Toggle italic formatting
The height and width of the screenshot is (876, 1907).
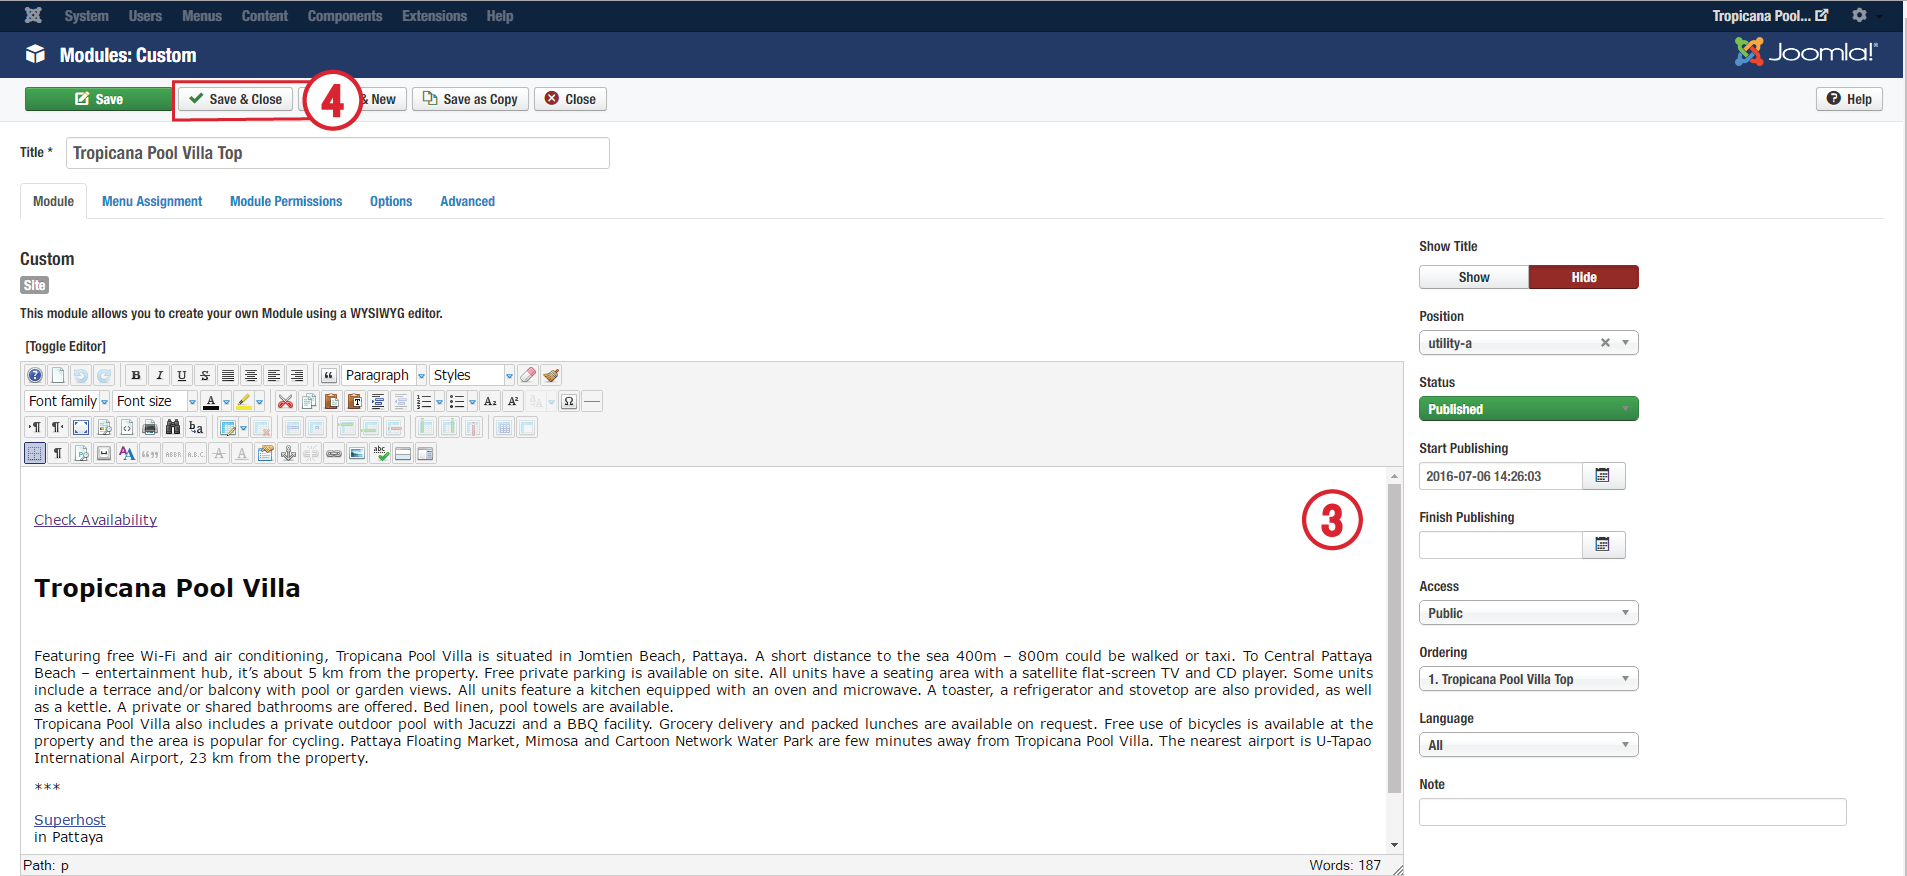tap(159, 375)
